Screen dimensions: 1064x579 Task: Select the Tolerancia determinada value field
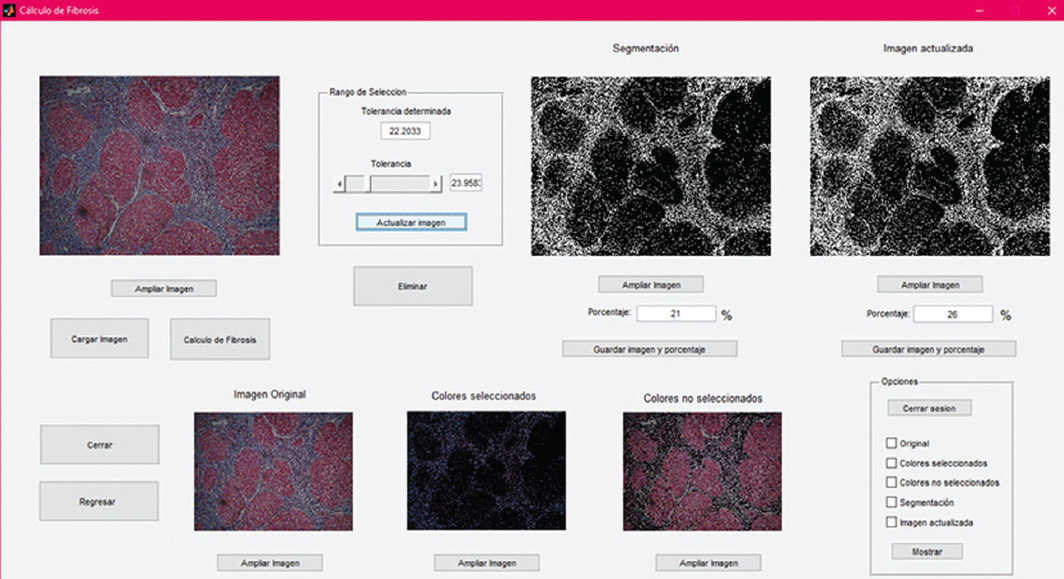click(x=405, y=132)
